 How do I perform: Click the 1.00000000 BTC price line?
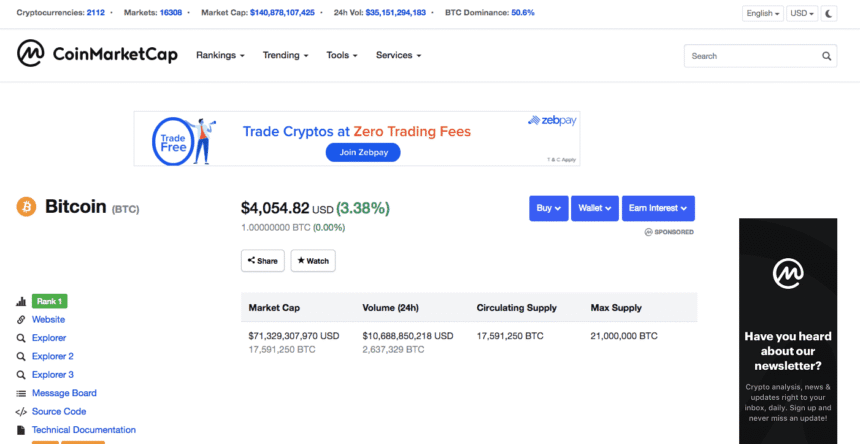(x=293, y=227)
